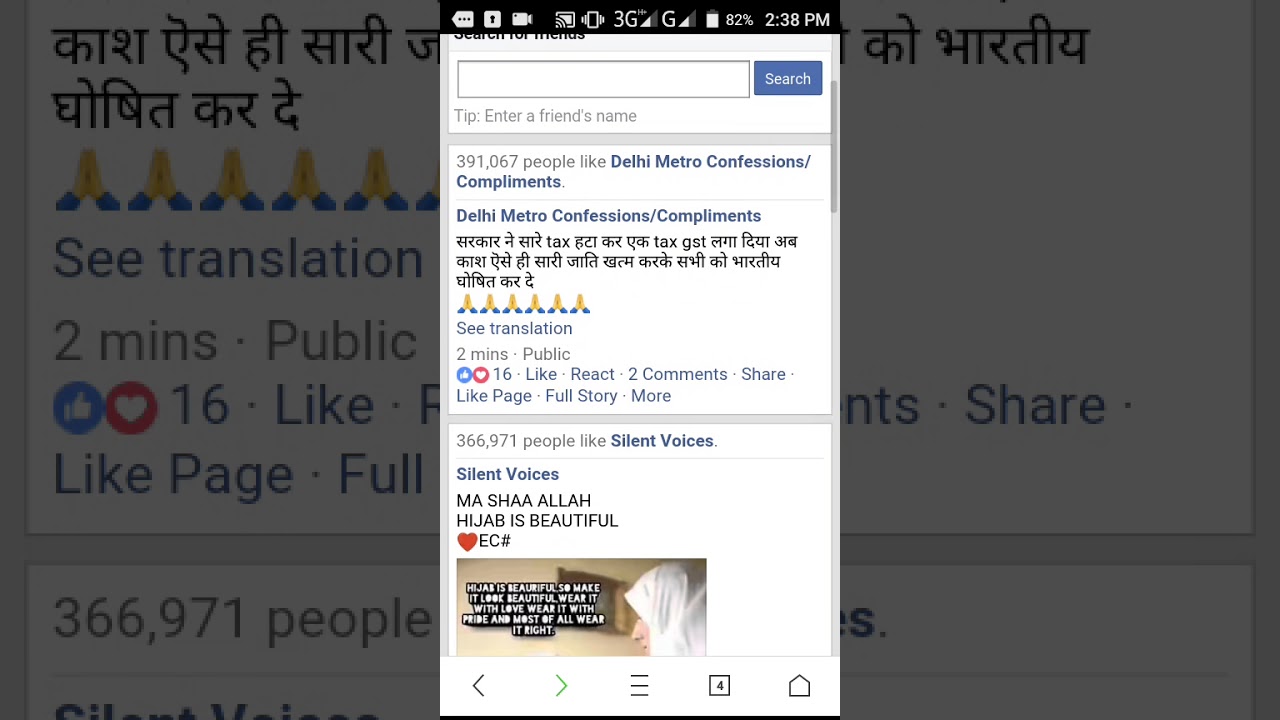
Task: Open Delhi Metro Confessions/Compliments post header
Action: pyautogui.click(x=608, y=216)
